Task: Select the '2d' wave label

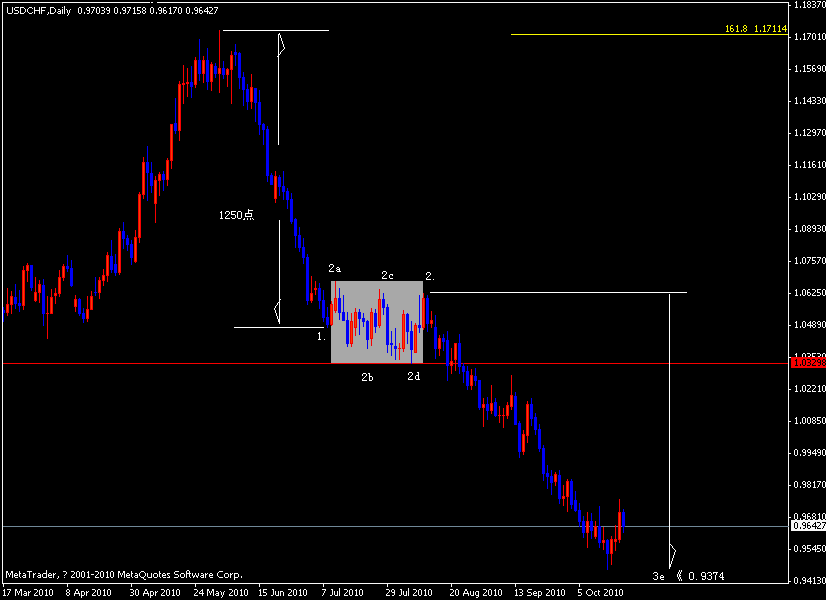Action: click(x=414, y=376)
